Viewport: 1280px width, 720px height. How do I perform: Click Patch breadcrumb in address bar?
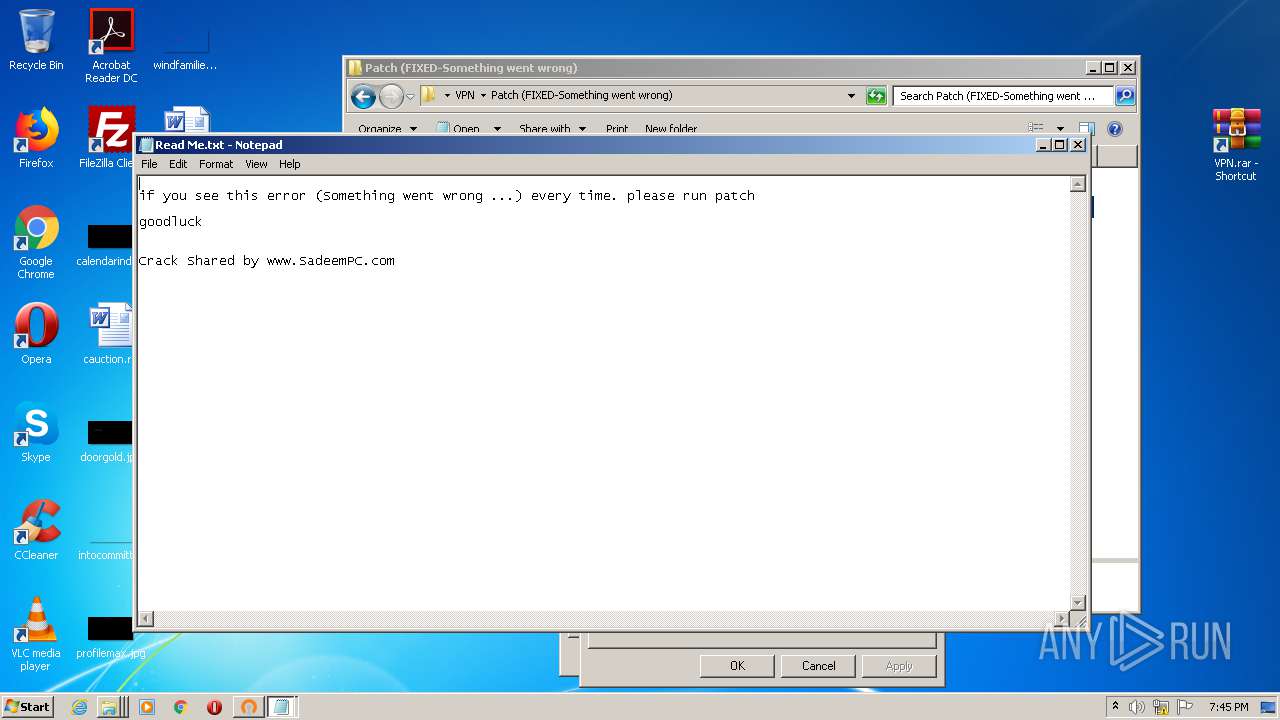click(581, 96)
